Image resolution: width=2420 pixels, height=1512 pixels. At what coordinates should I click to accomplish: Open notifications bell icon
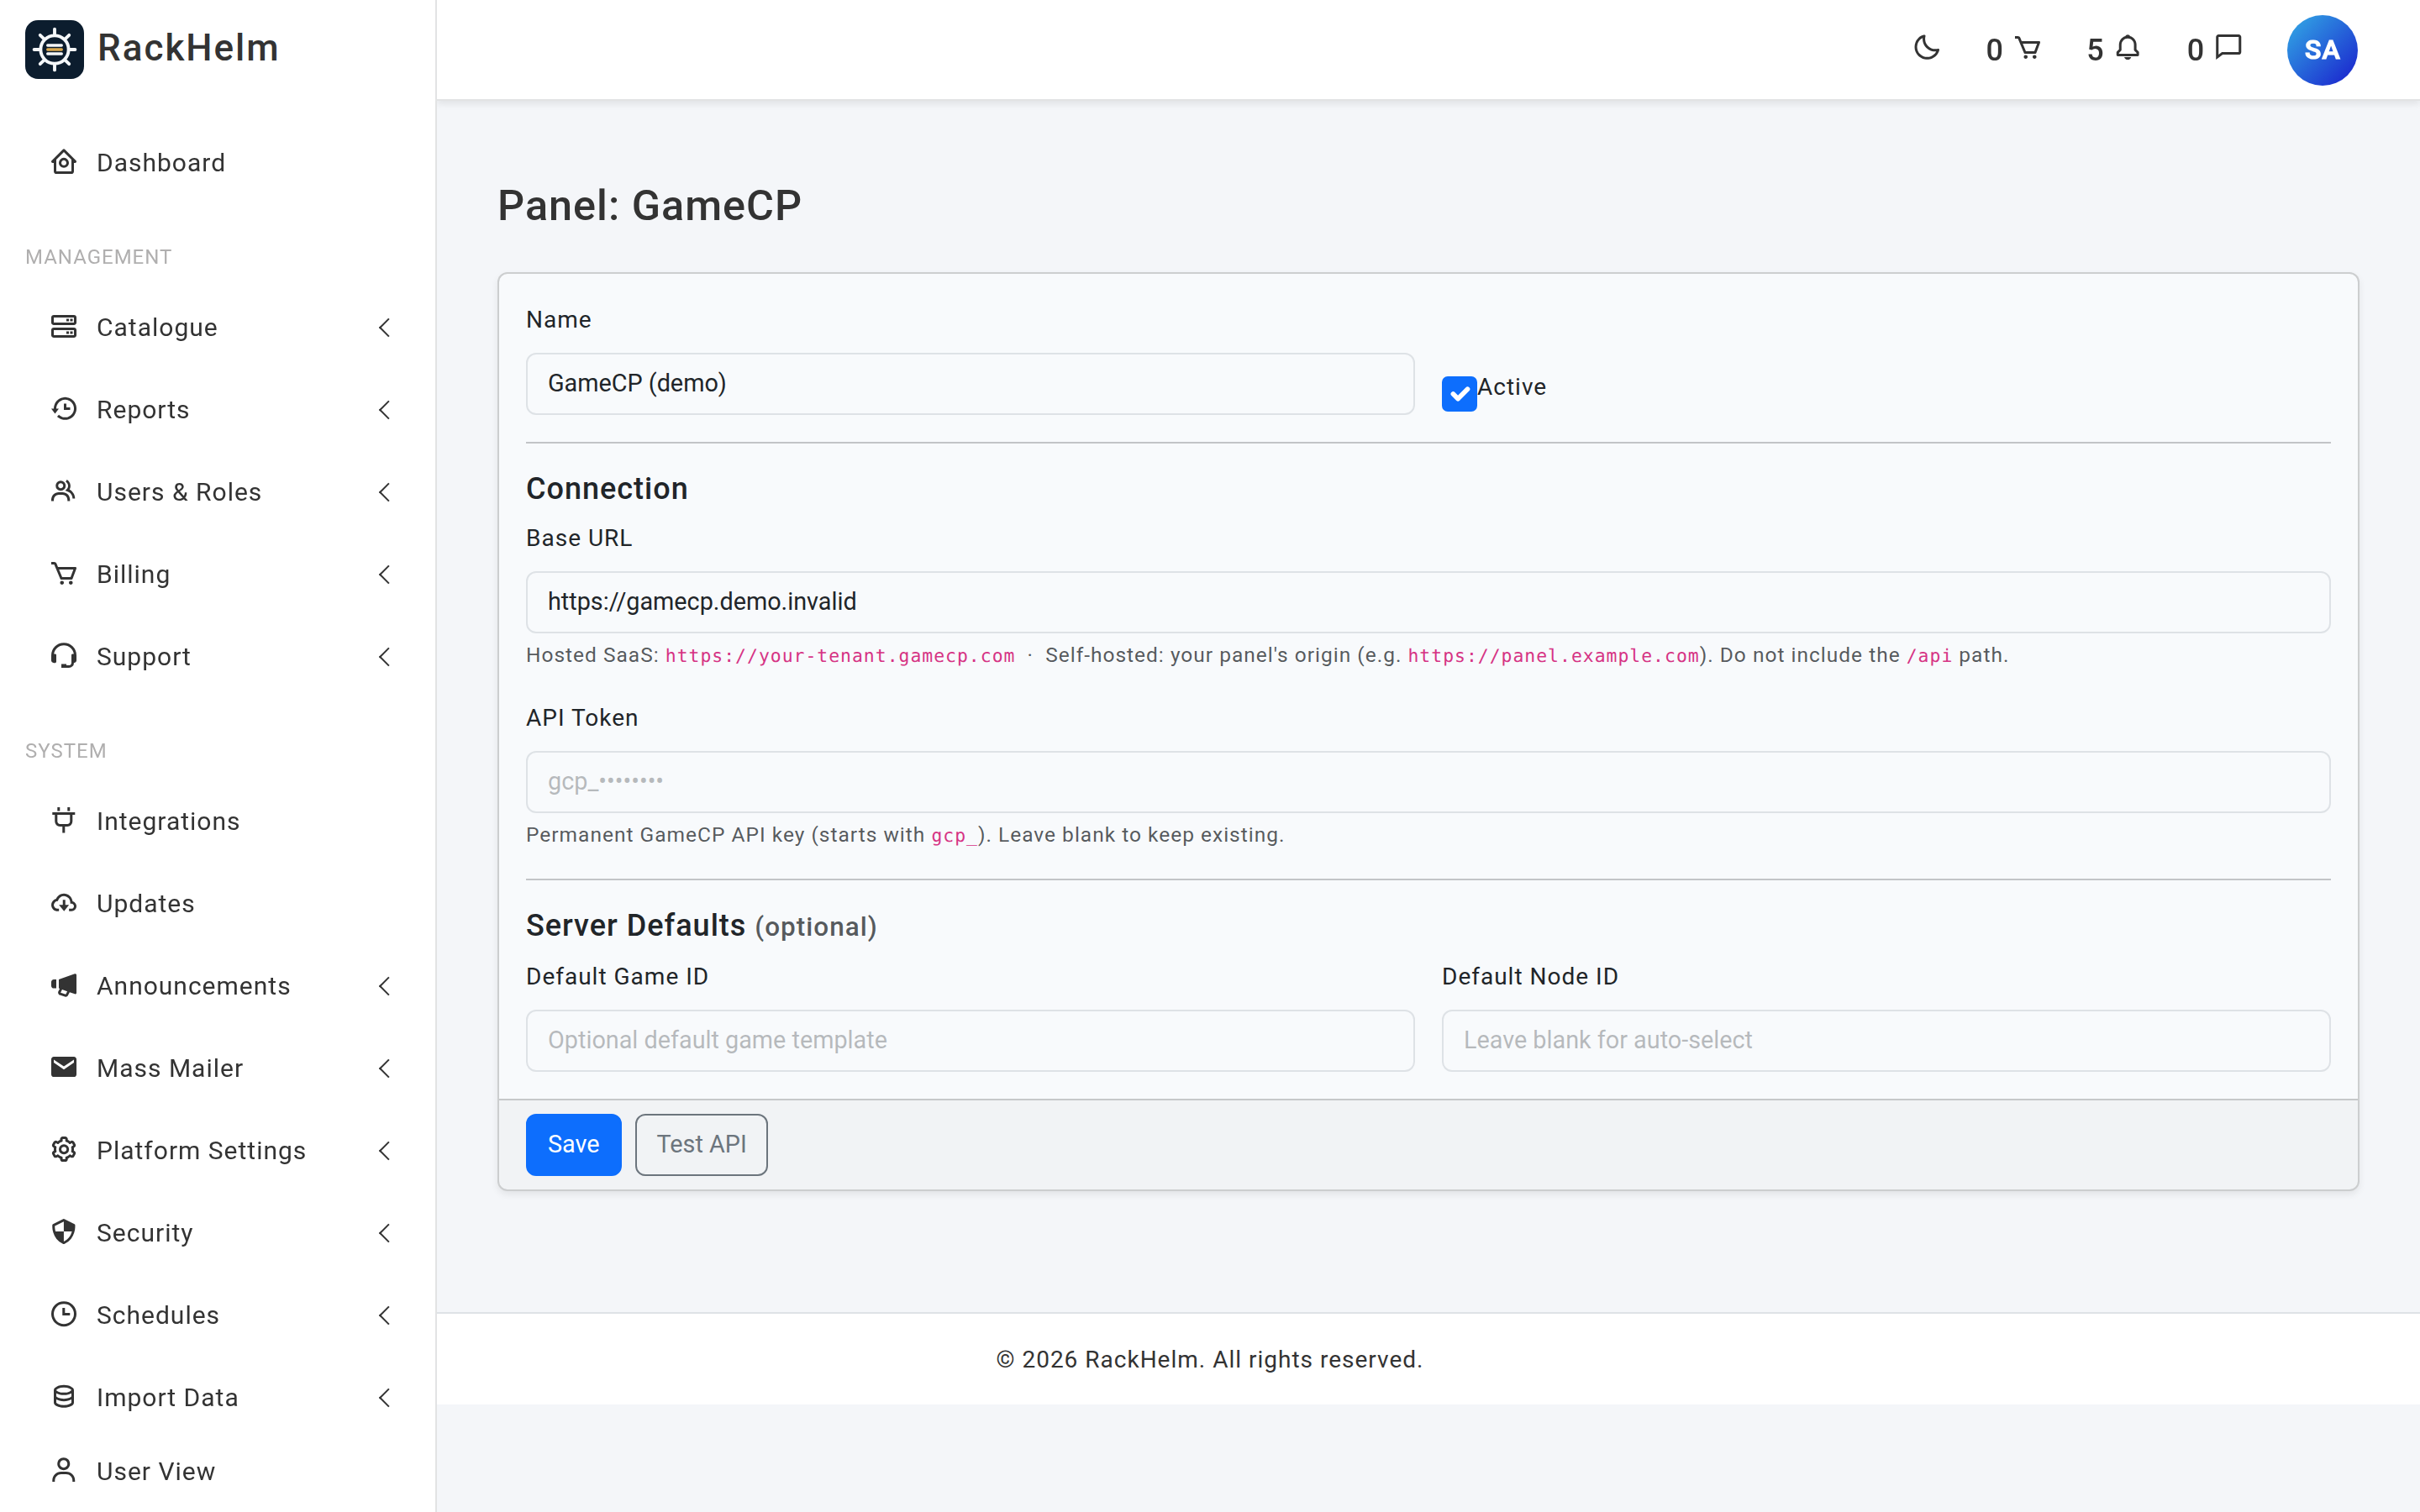point(2128,48)
